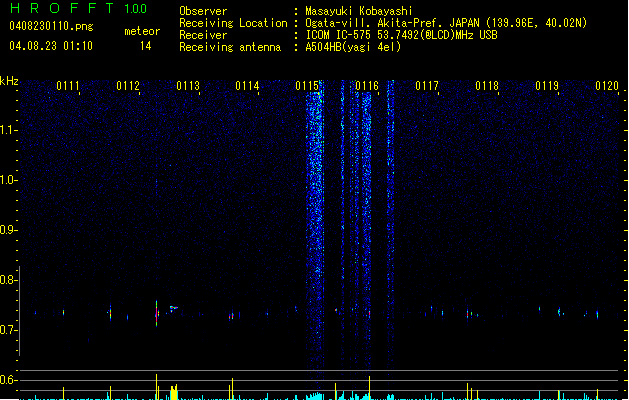
Task: Click the Observer field label
Action: pos(203,11)
